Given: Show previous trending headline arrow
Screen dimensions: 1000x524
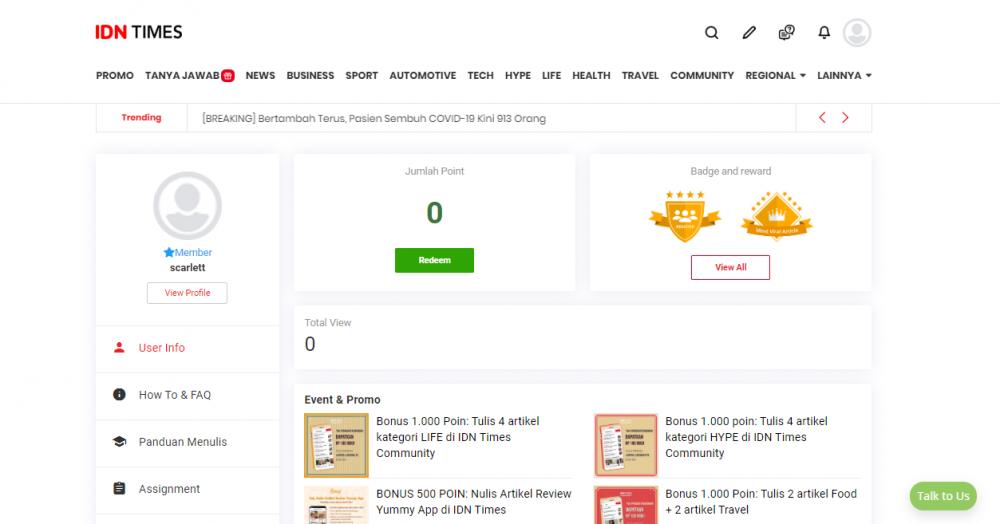Looking at the screenshot, I should point(822,117).
